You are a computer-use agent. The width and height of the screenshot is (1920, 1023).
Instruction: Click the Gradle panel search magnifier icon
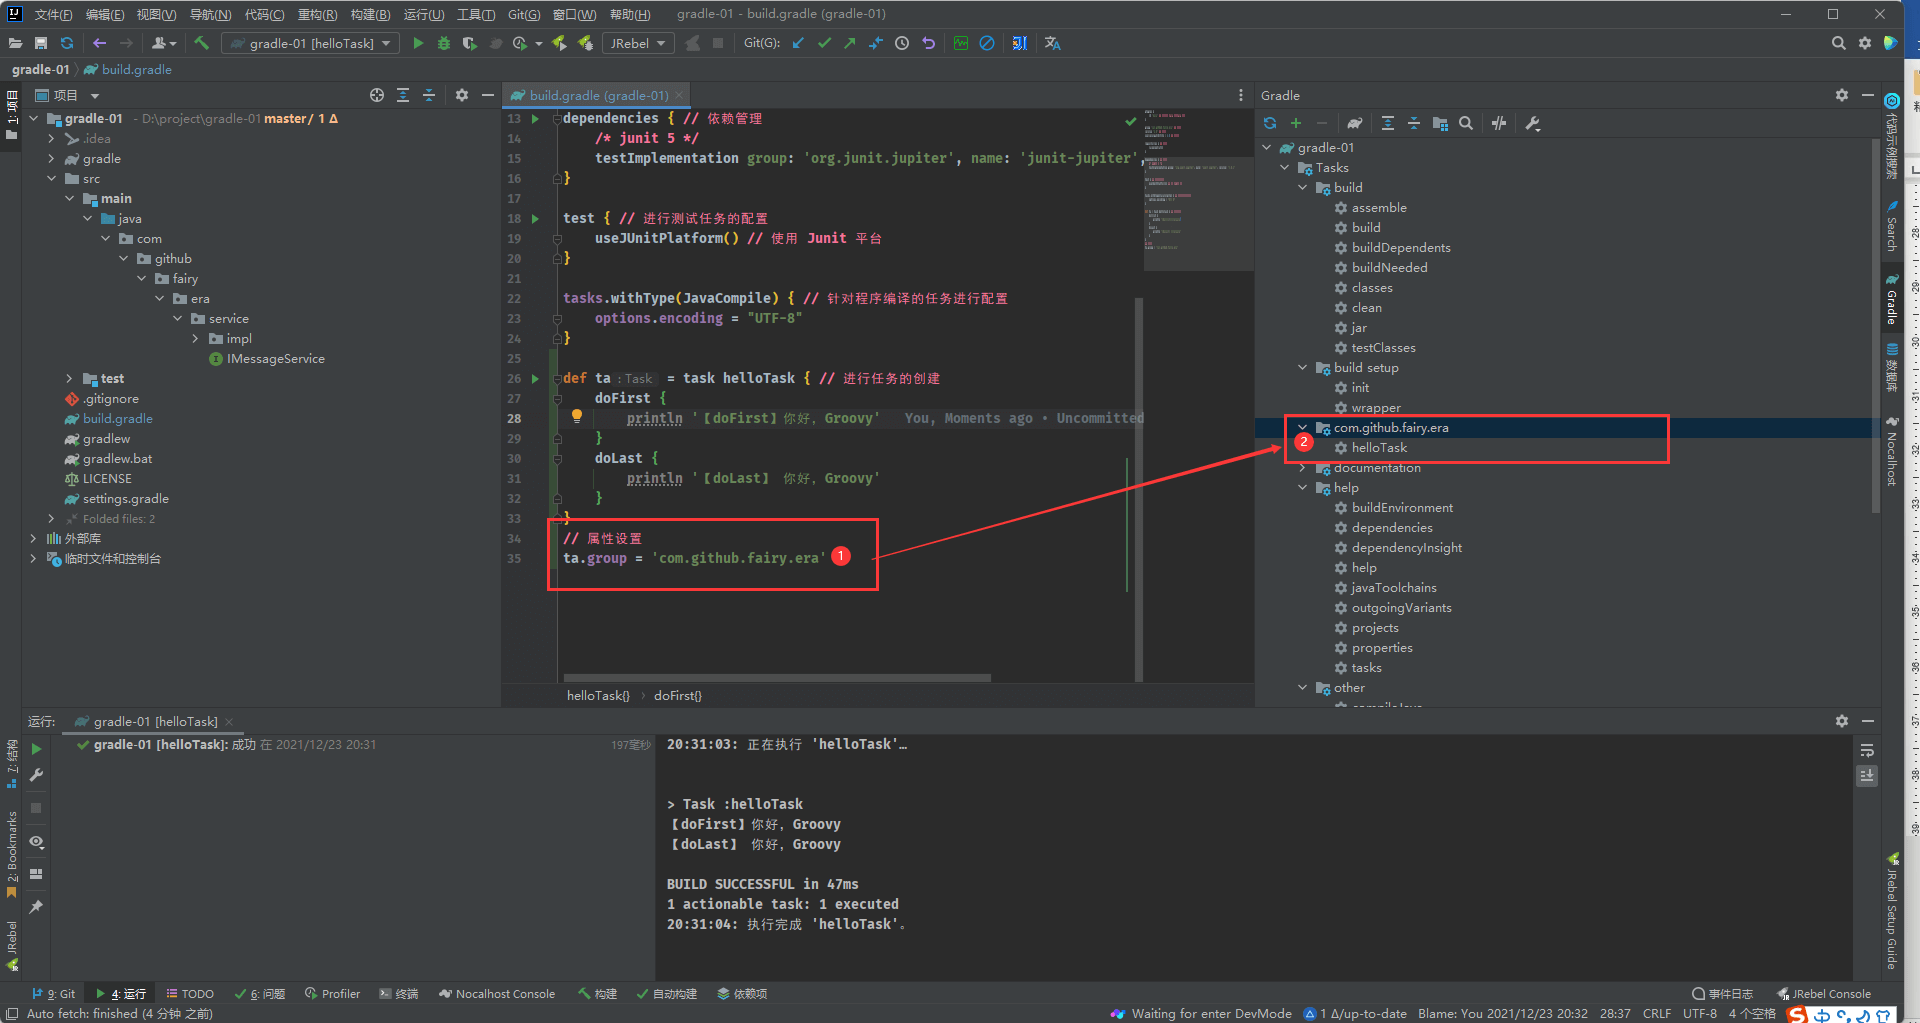1466,123
